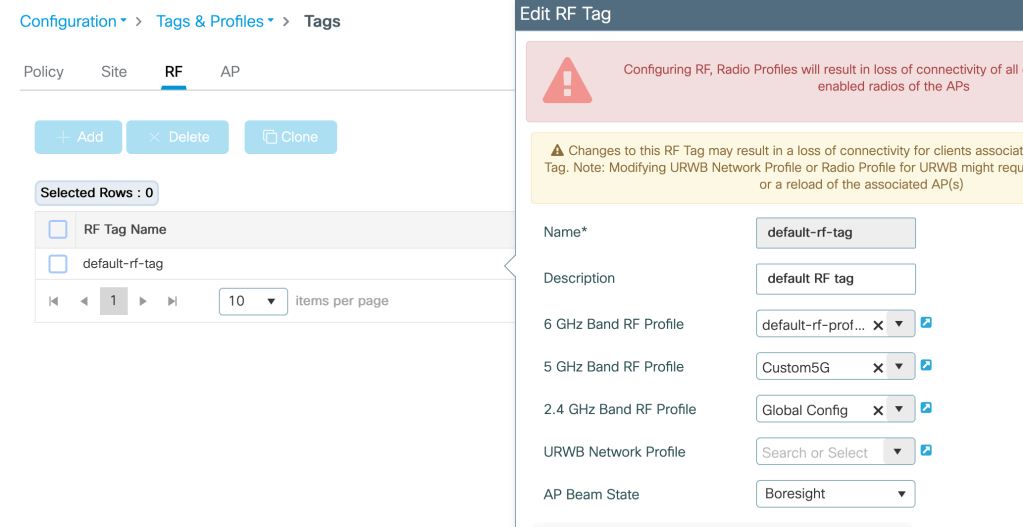Expand the URWB Network Profile dropdown
Image resolution: width=1023 pixels, height=527 pixels.
point(899,453)
